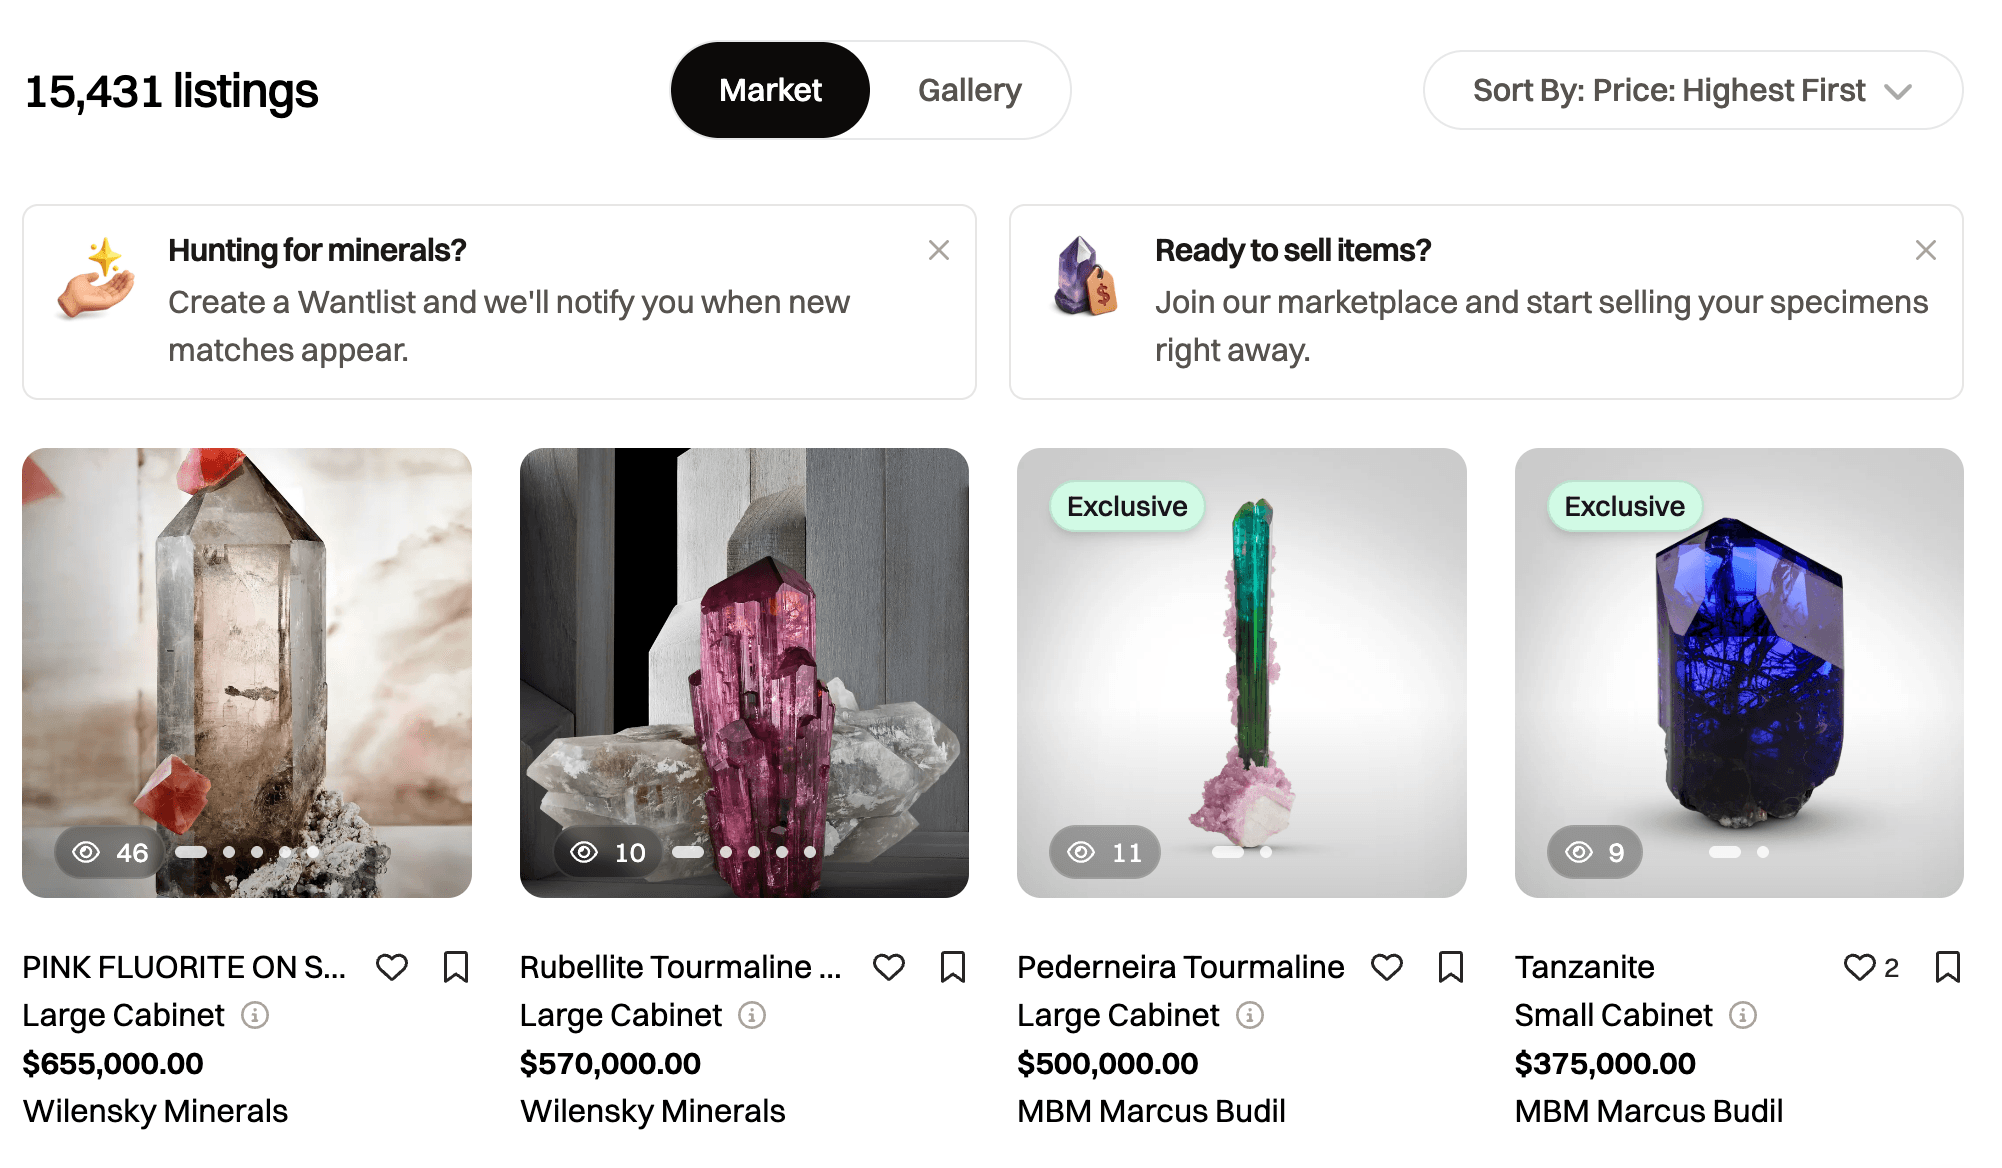Show Large Cabinet info for Pink Fluorite
The width and height of the screenshot is (2002, 1168).
(255, 1015)
